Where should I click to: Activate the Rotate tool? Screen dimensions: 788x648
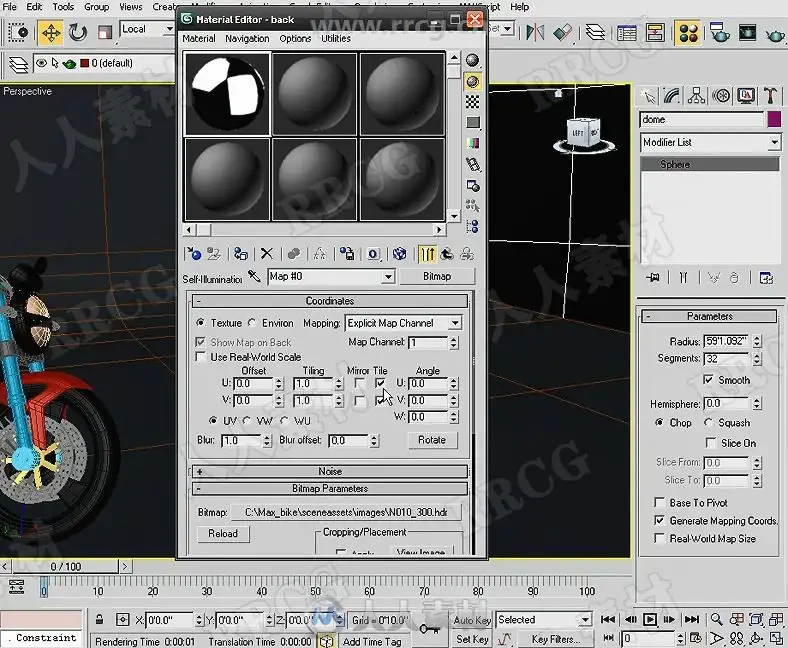click(78, 33)
